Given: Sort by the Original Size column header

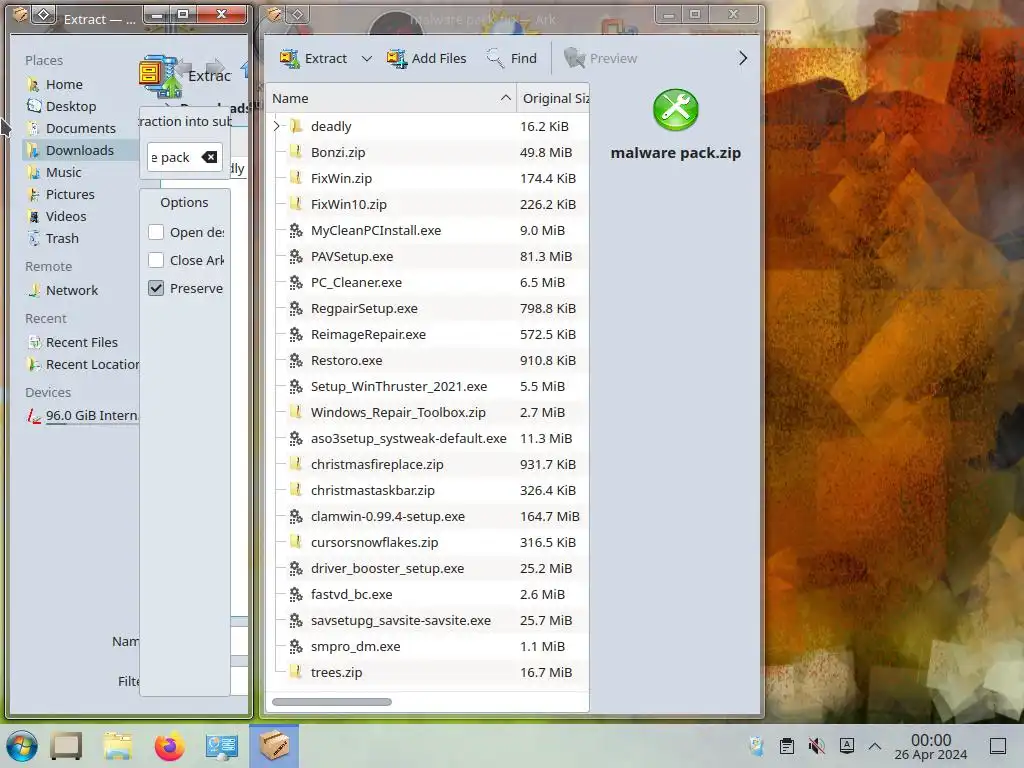Looking at the screenshot, I should coord(553,98).
